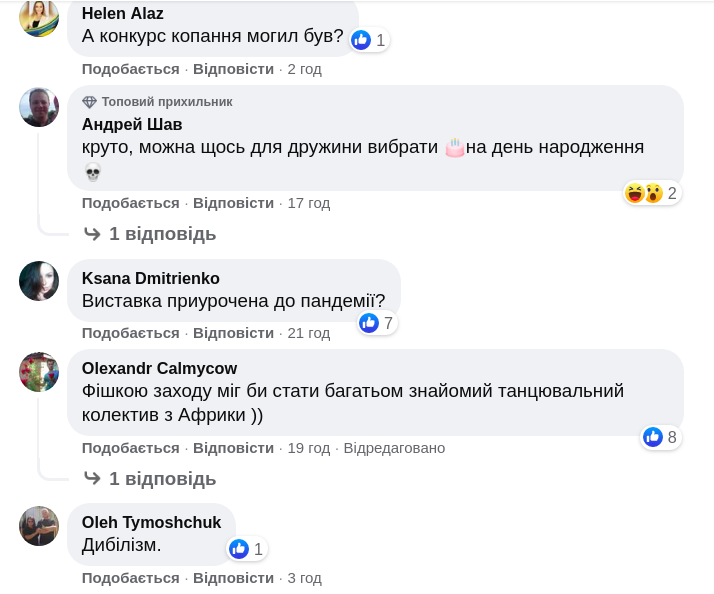Click Helen Alaz's profile avatar
This screenshot has height=594, width=714.
(39, 17)
